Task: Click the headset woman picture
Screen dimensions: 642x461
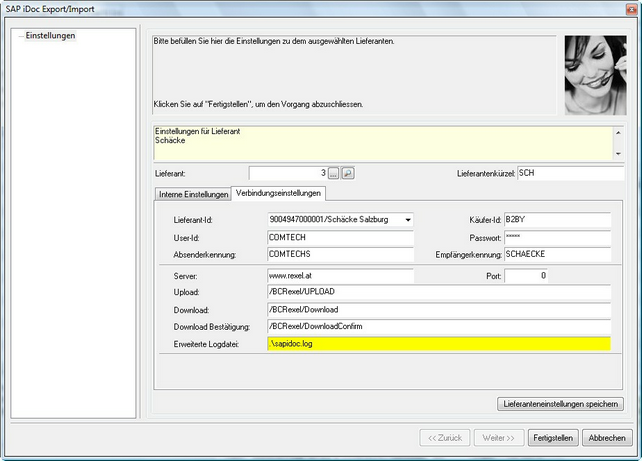Action: coord(595,75)
